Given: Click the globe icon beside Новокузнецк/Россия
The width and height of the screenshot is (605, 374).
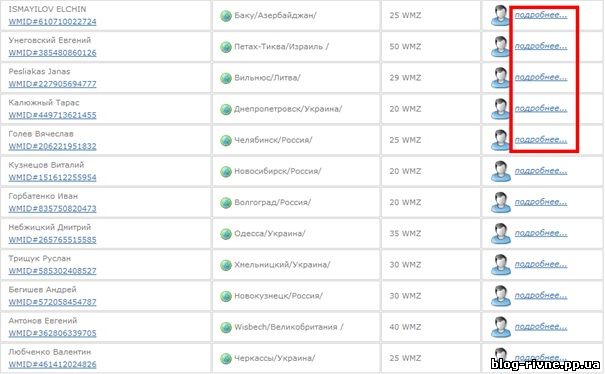Looking at the screenshot, I should point(226,296).
